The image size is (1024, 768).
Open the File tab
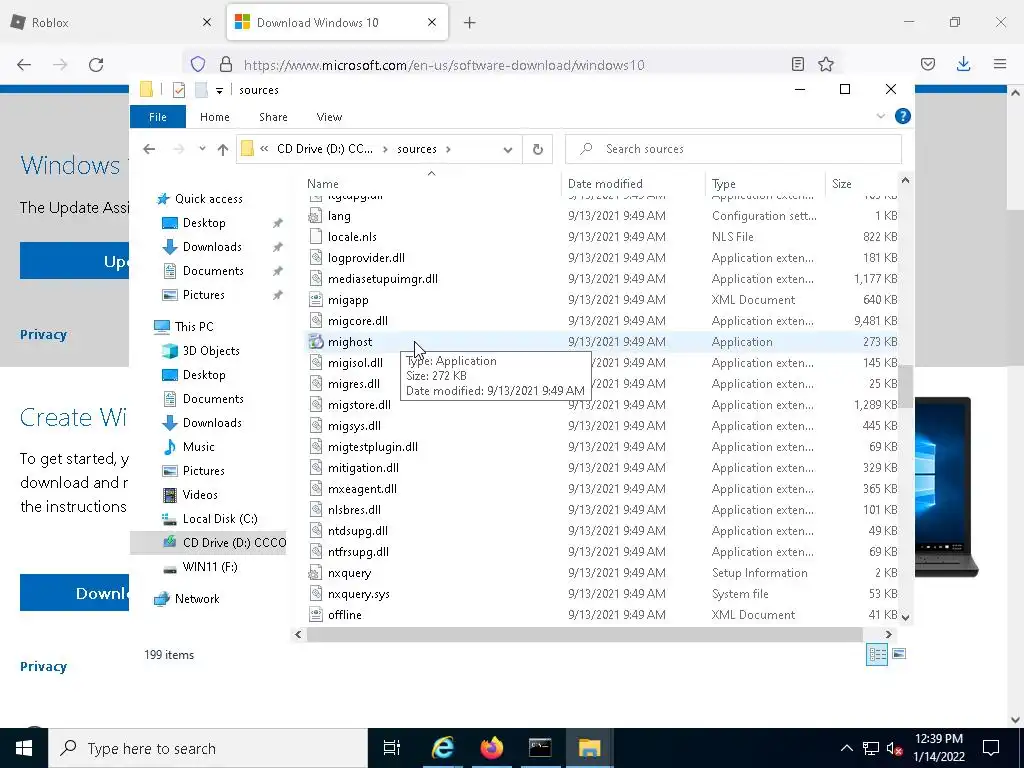pos(158,117)
